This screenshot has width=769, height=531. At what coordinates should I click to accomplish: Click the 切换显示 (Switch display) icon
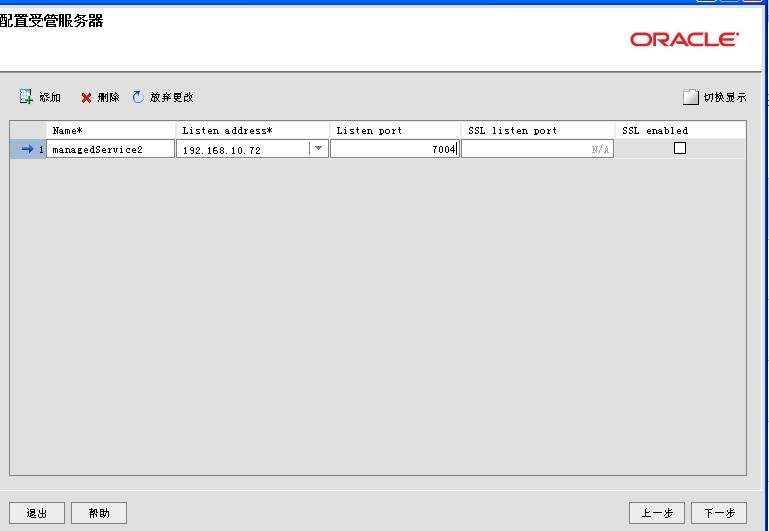[691, 97]
